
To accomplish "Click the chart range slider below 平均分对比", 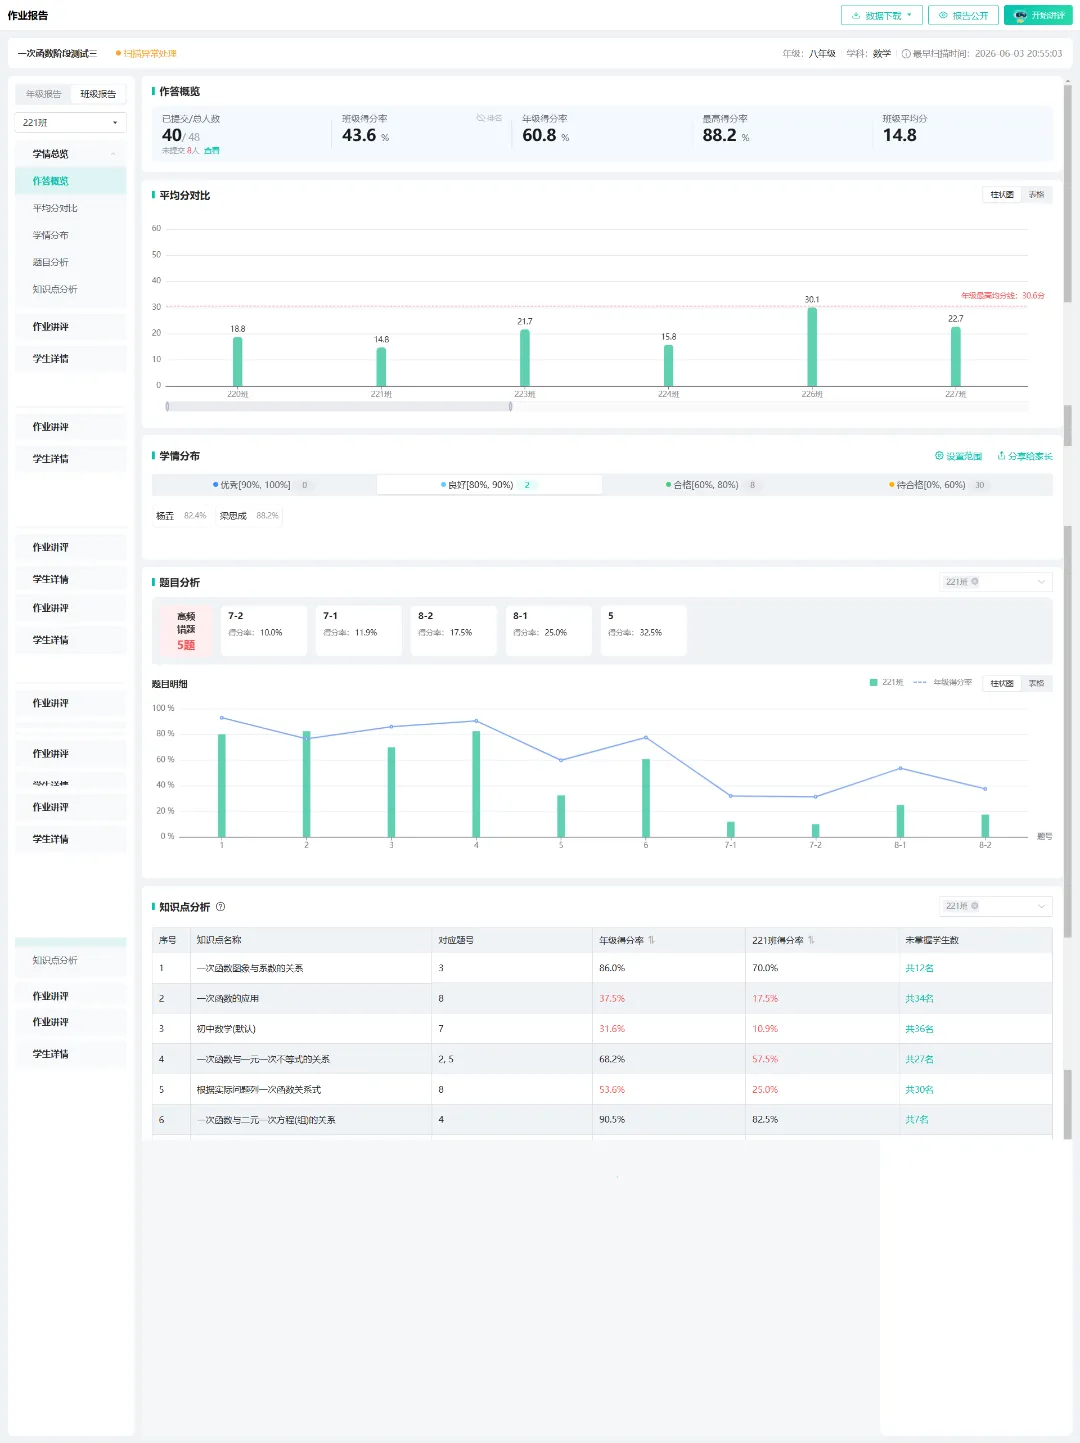I will click(339, 406).
